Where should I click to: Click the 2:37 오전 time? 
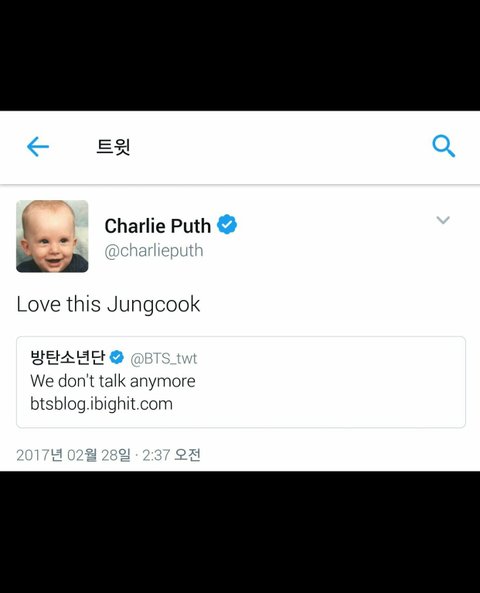(x=171, y=455)
